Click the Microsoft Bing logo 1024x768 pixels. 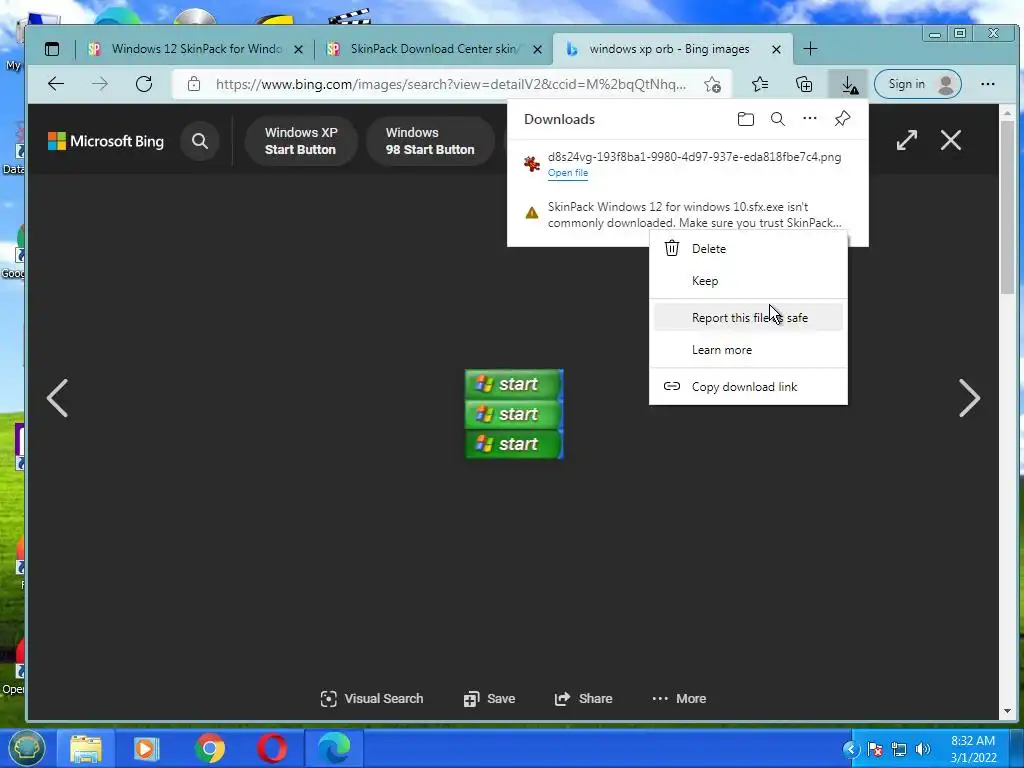point(106,141)
